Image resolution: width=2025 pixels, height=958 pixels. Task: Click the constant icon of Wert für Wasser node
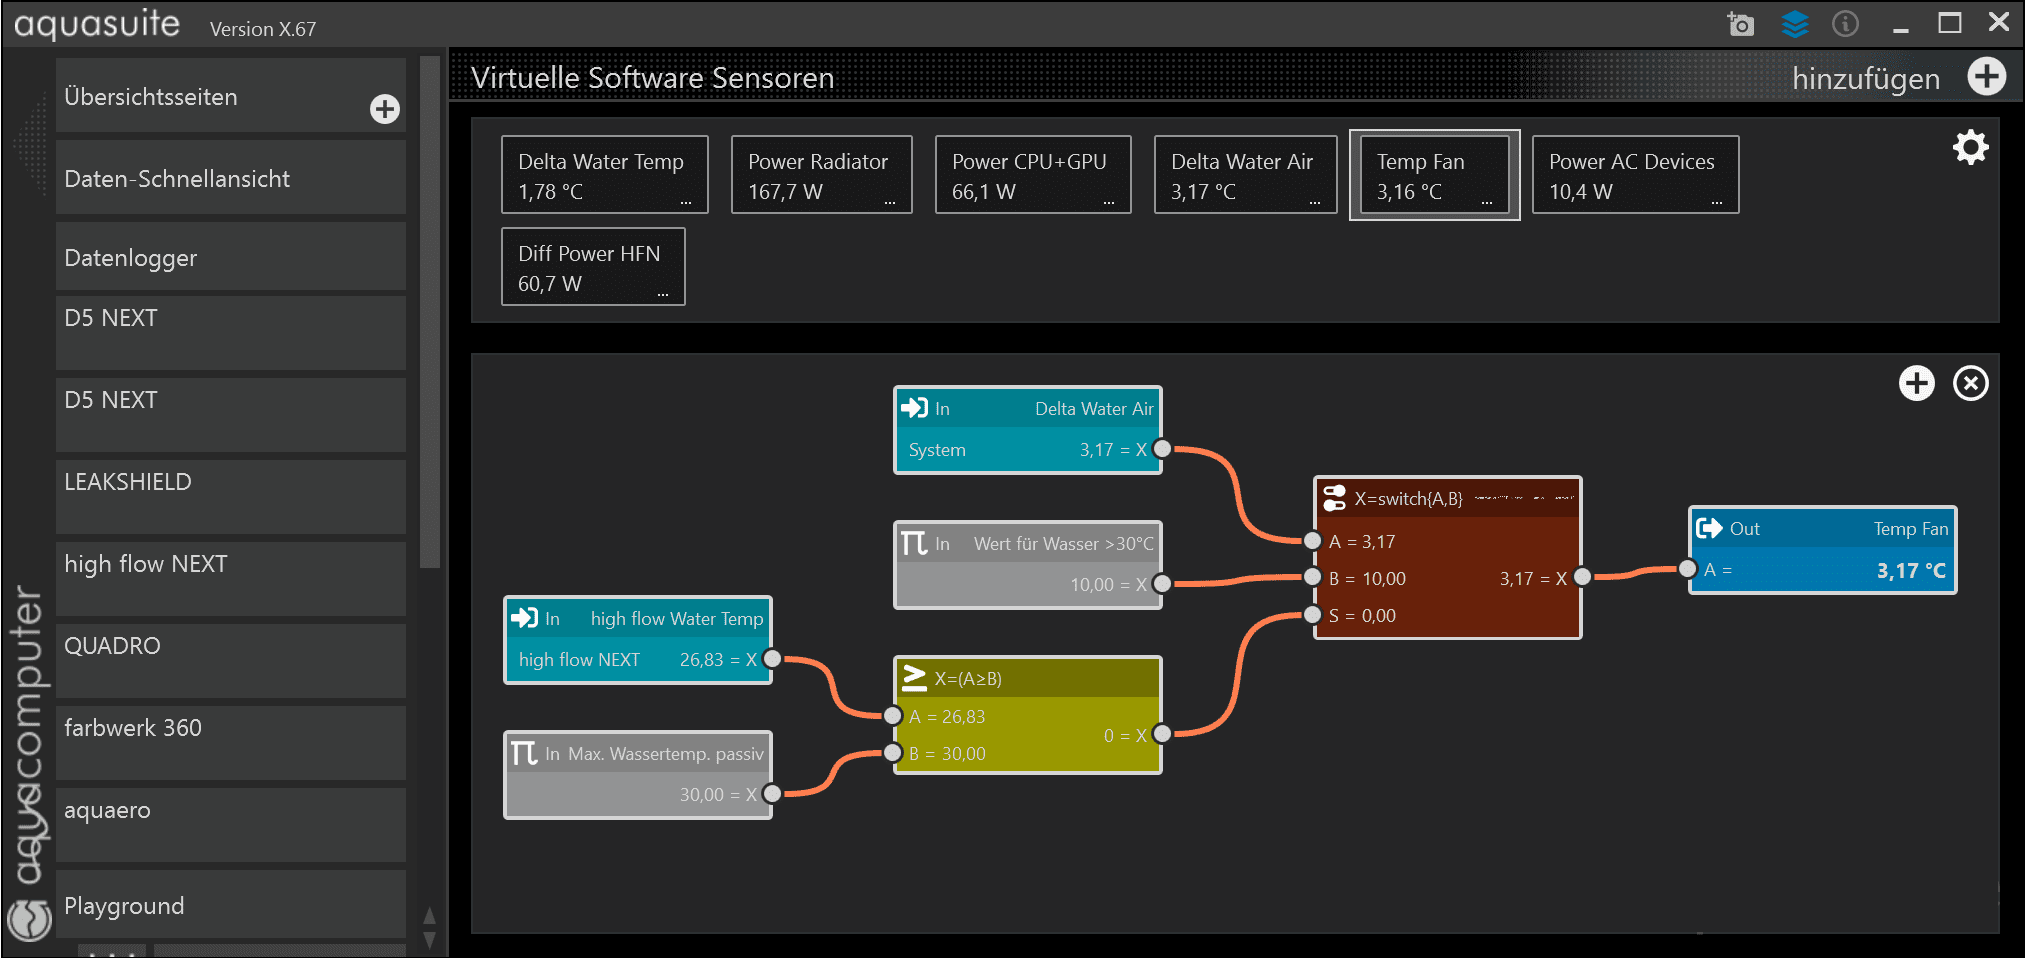point(914,543)
